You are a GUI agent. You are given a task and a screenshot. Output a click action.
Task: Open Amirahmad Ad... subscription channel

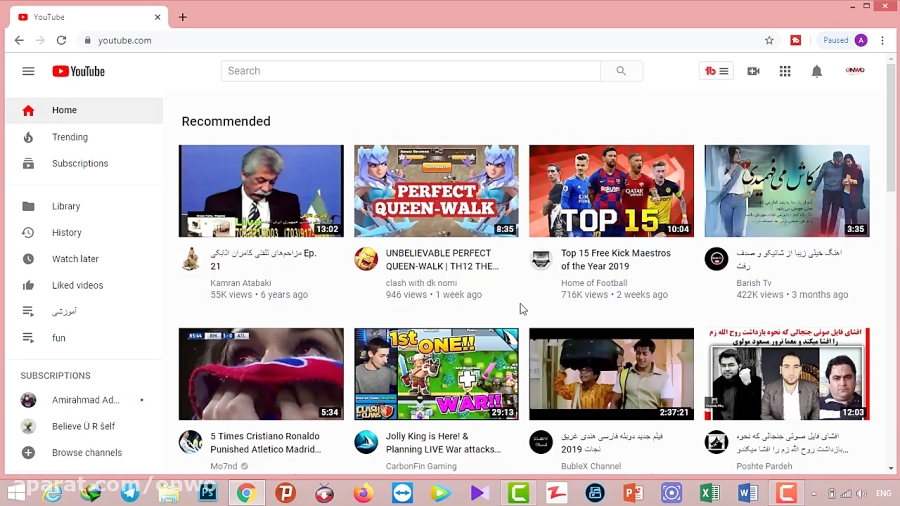click(x=84, y=400)
